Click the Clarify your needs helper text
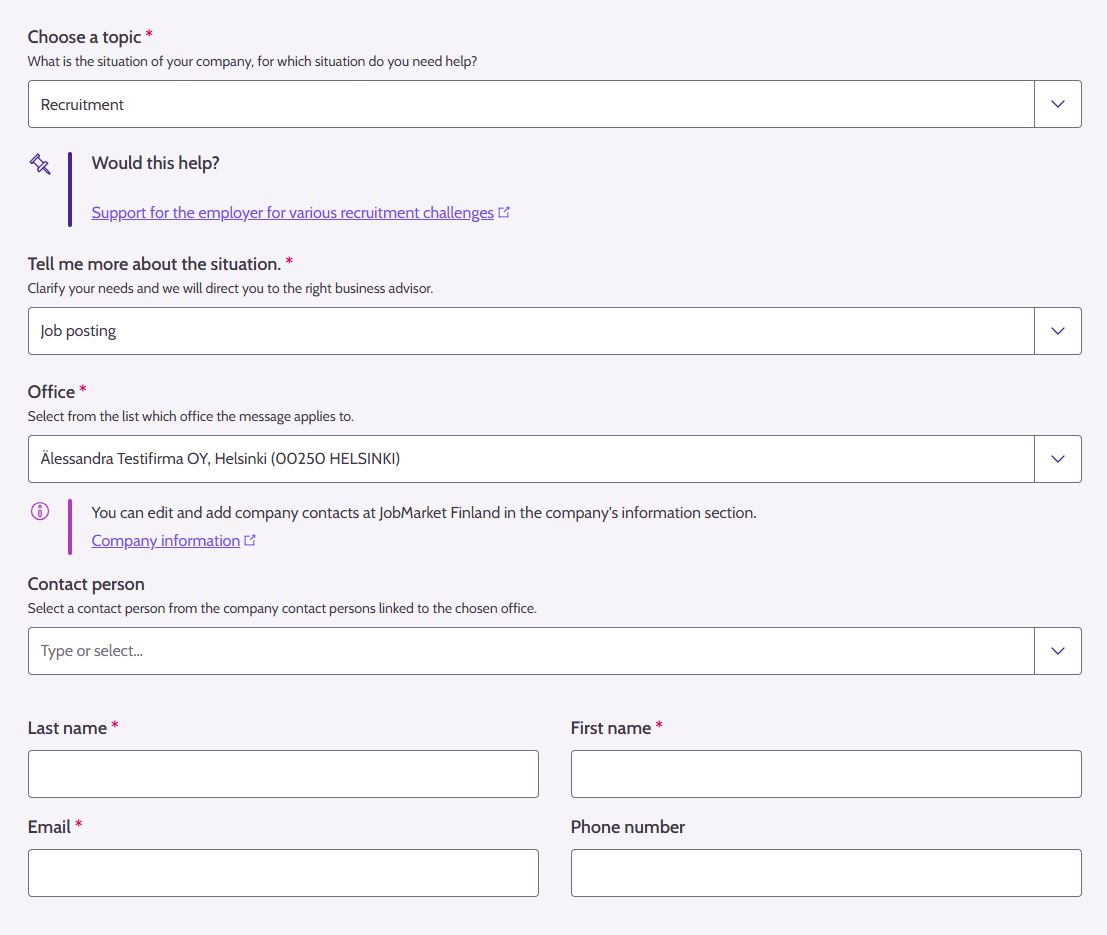 230,288
